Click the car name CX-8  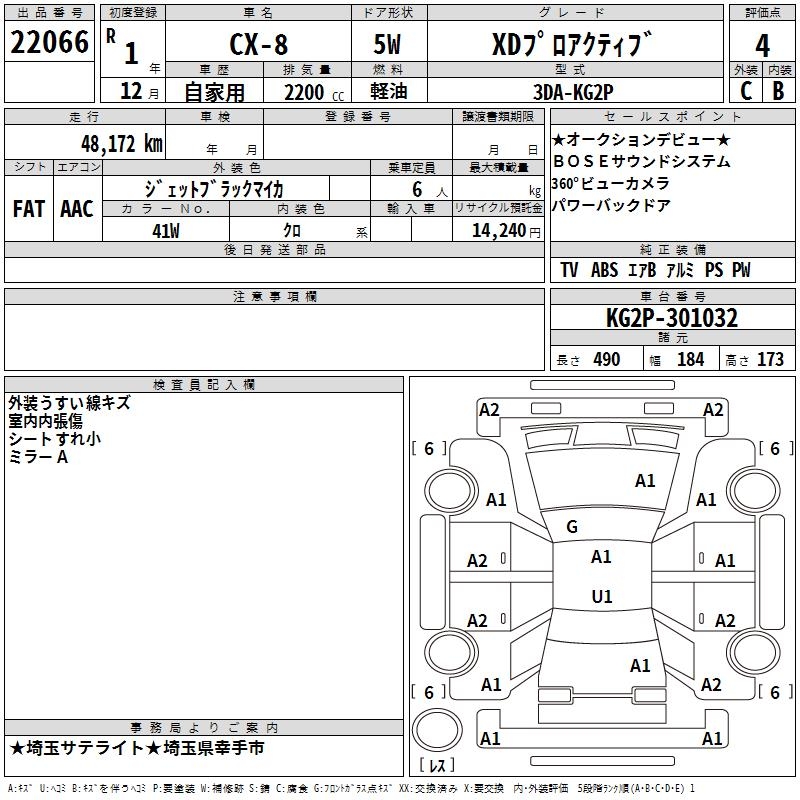[259, 44]
